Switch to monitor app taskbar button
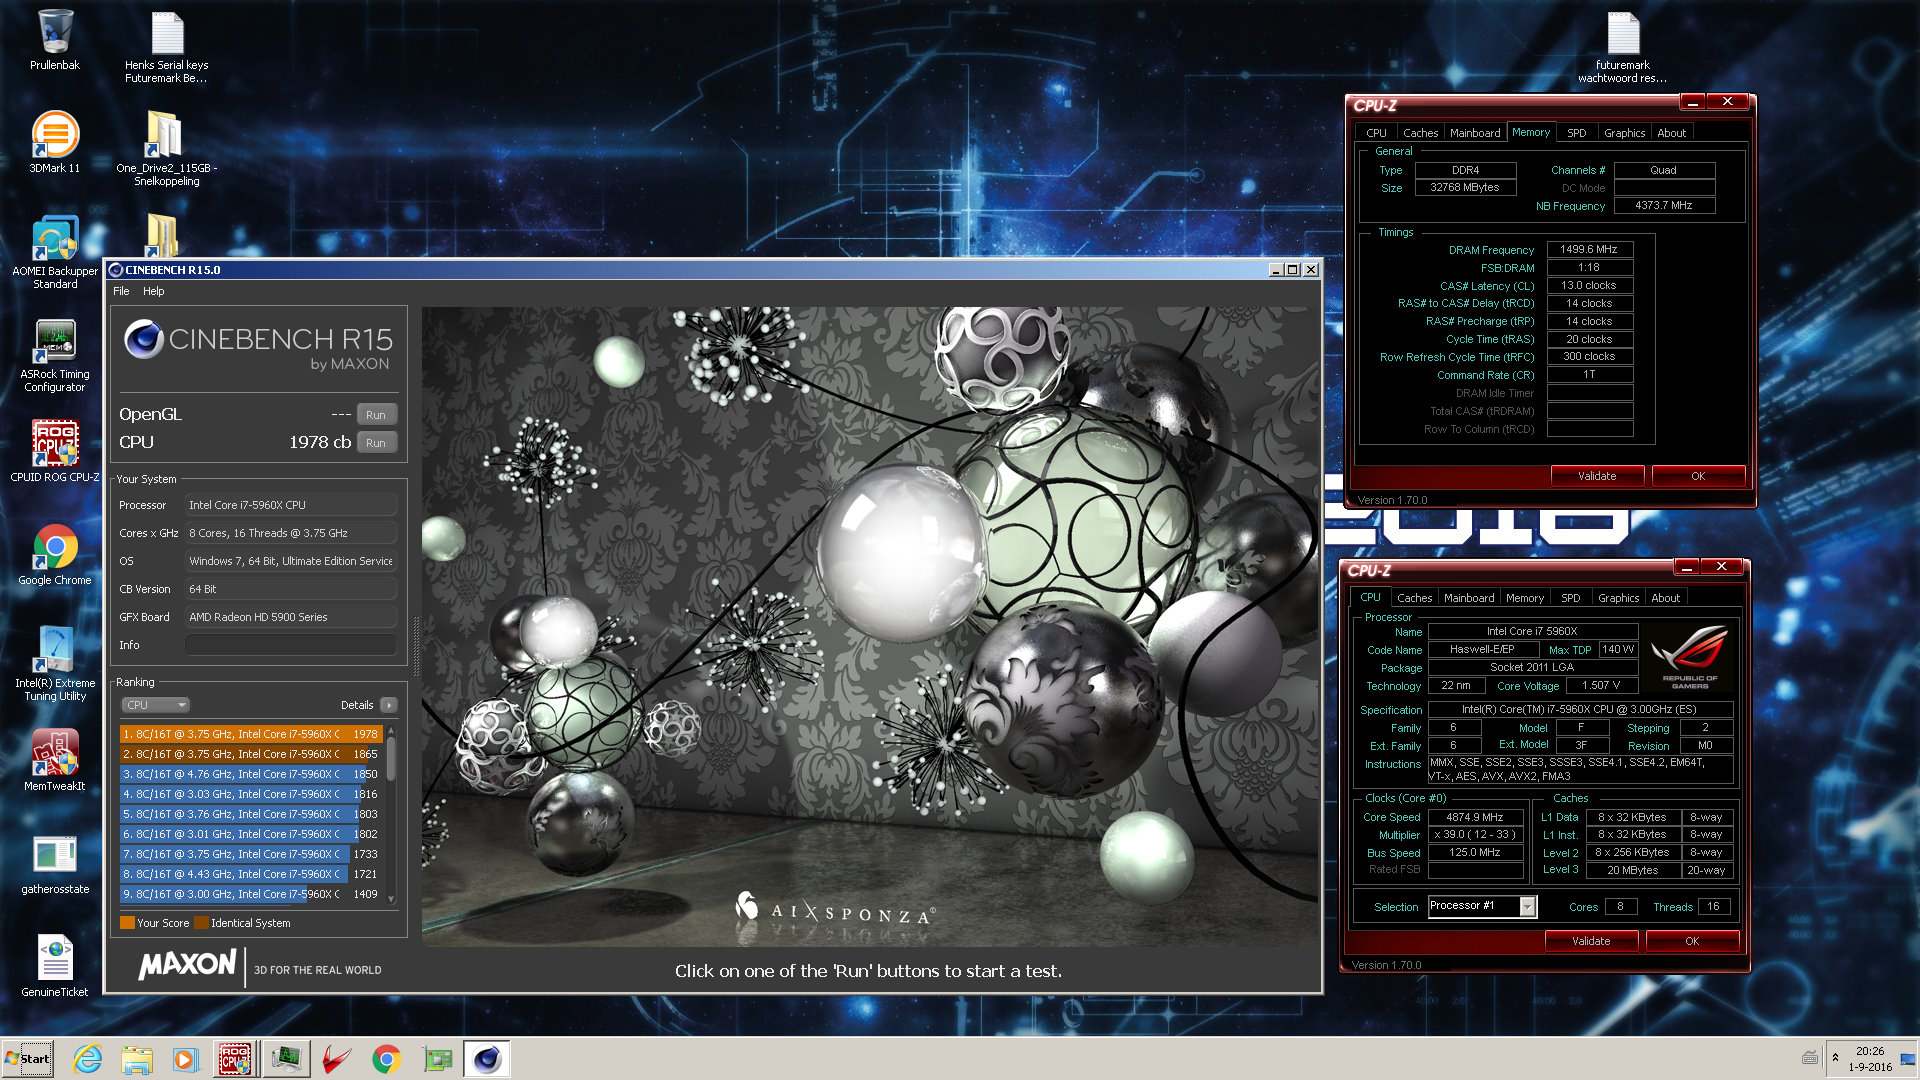1920x1080 pixels. coord(286,1059)
